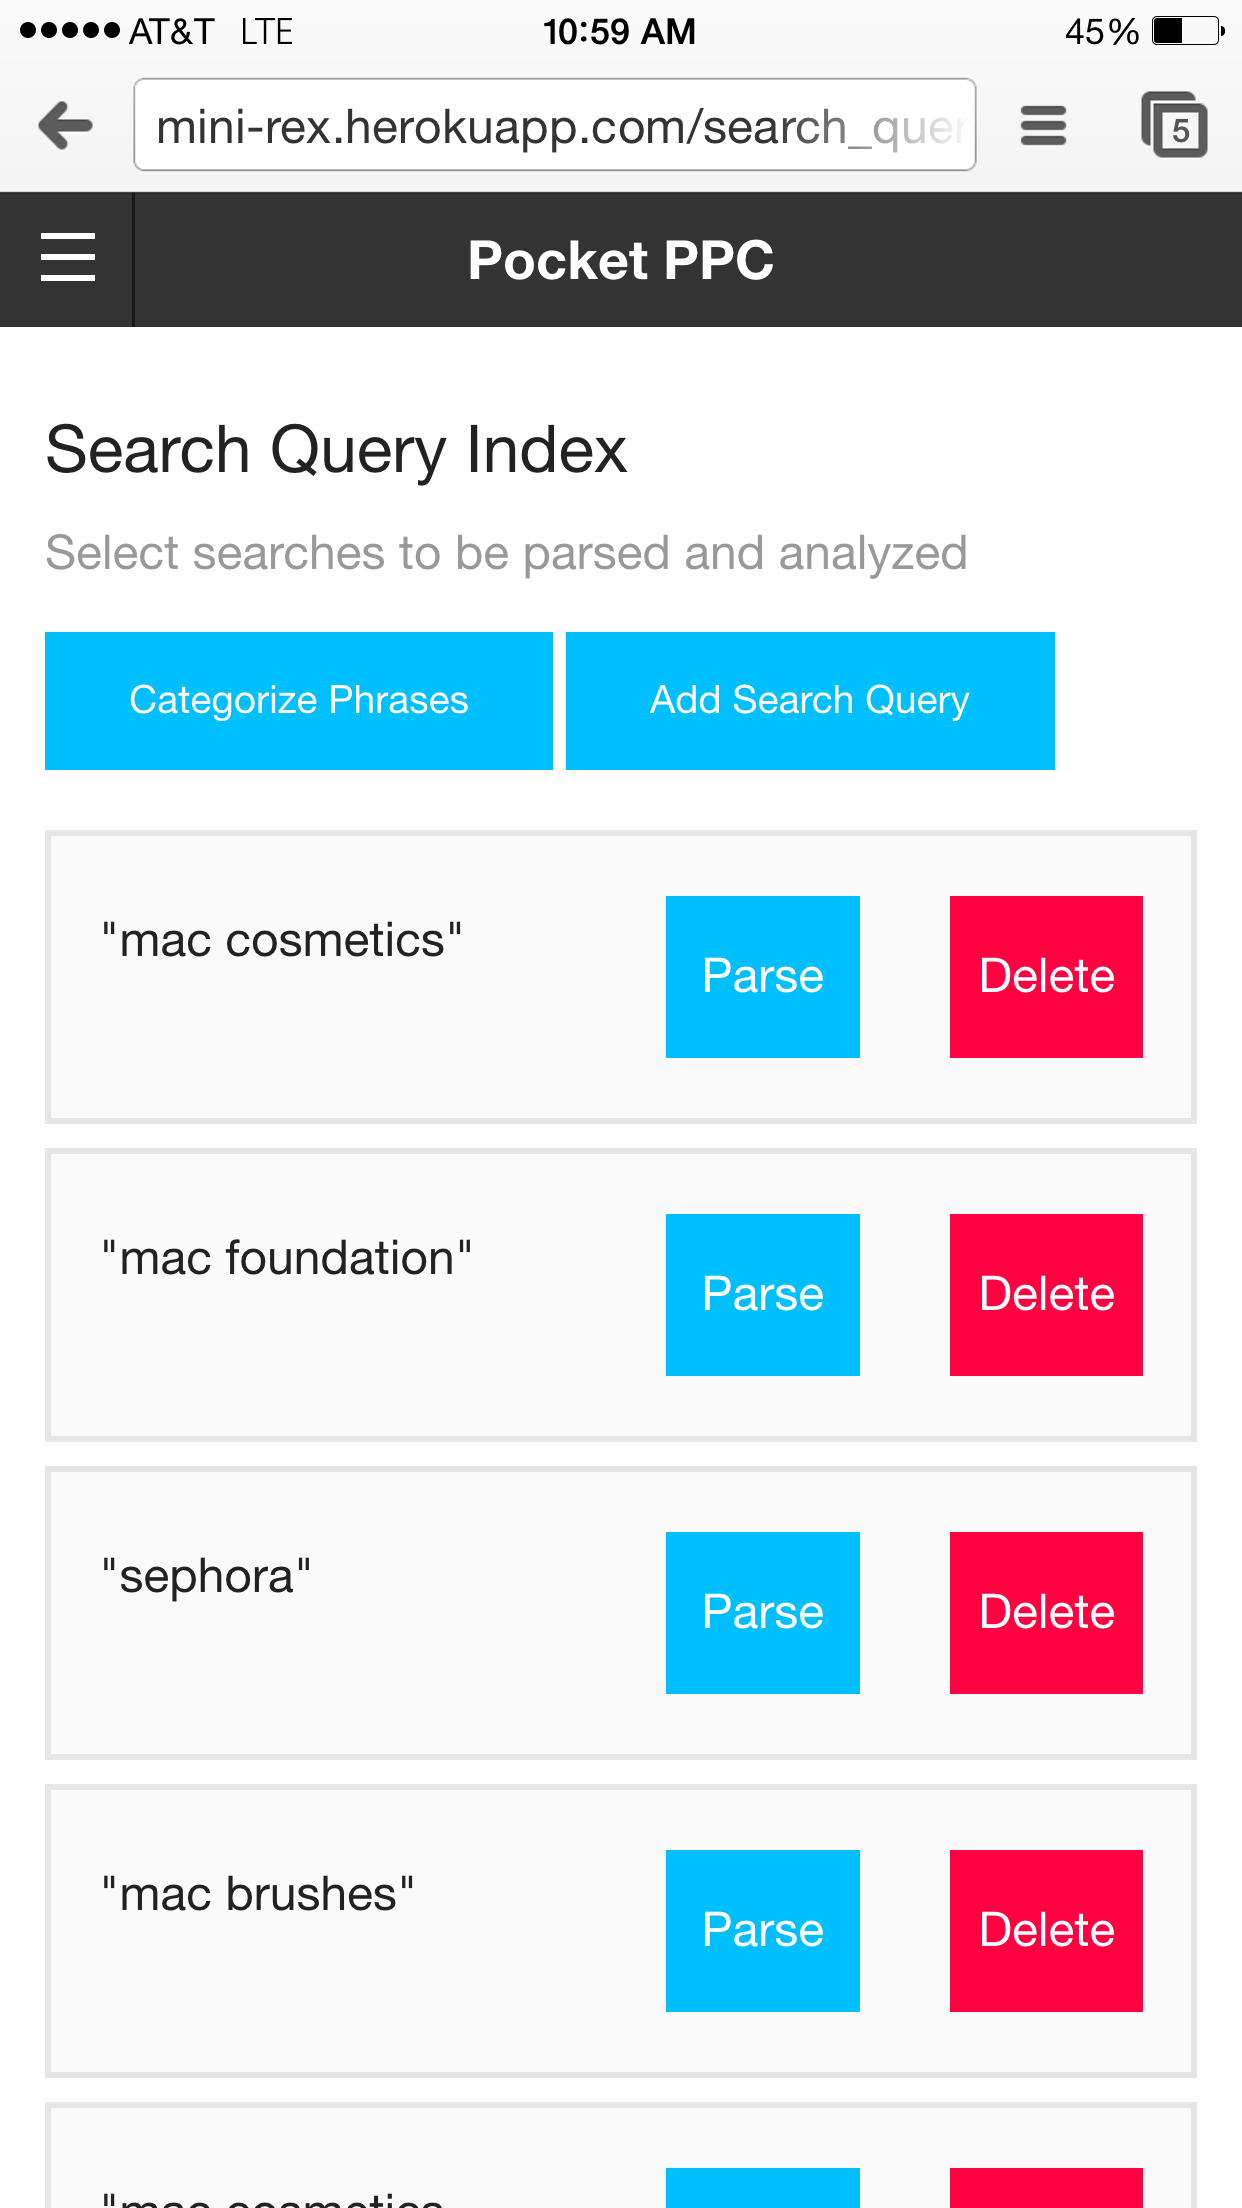Tap the Pocket PPC header title
Viewport: 1242px width, 2208px height.
point(621,260)
